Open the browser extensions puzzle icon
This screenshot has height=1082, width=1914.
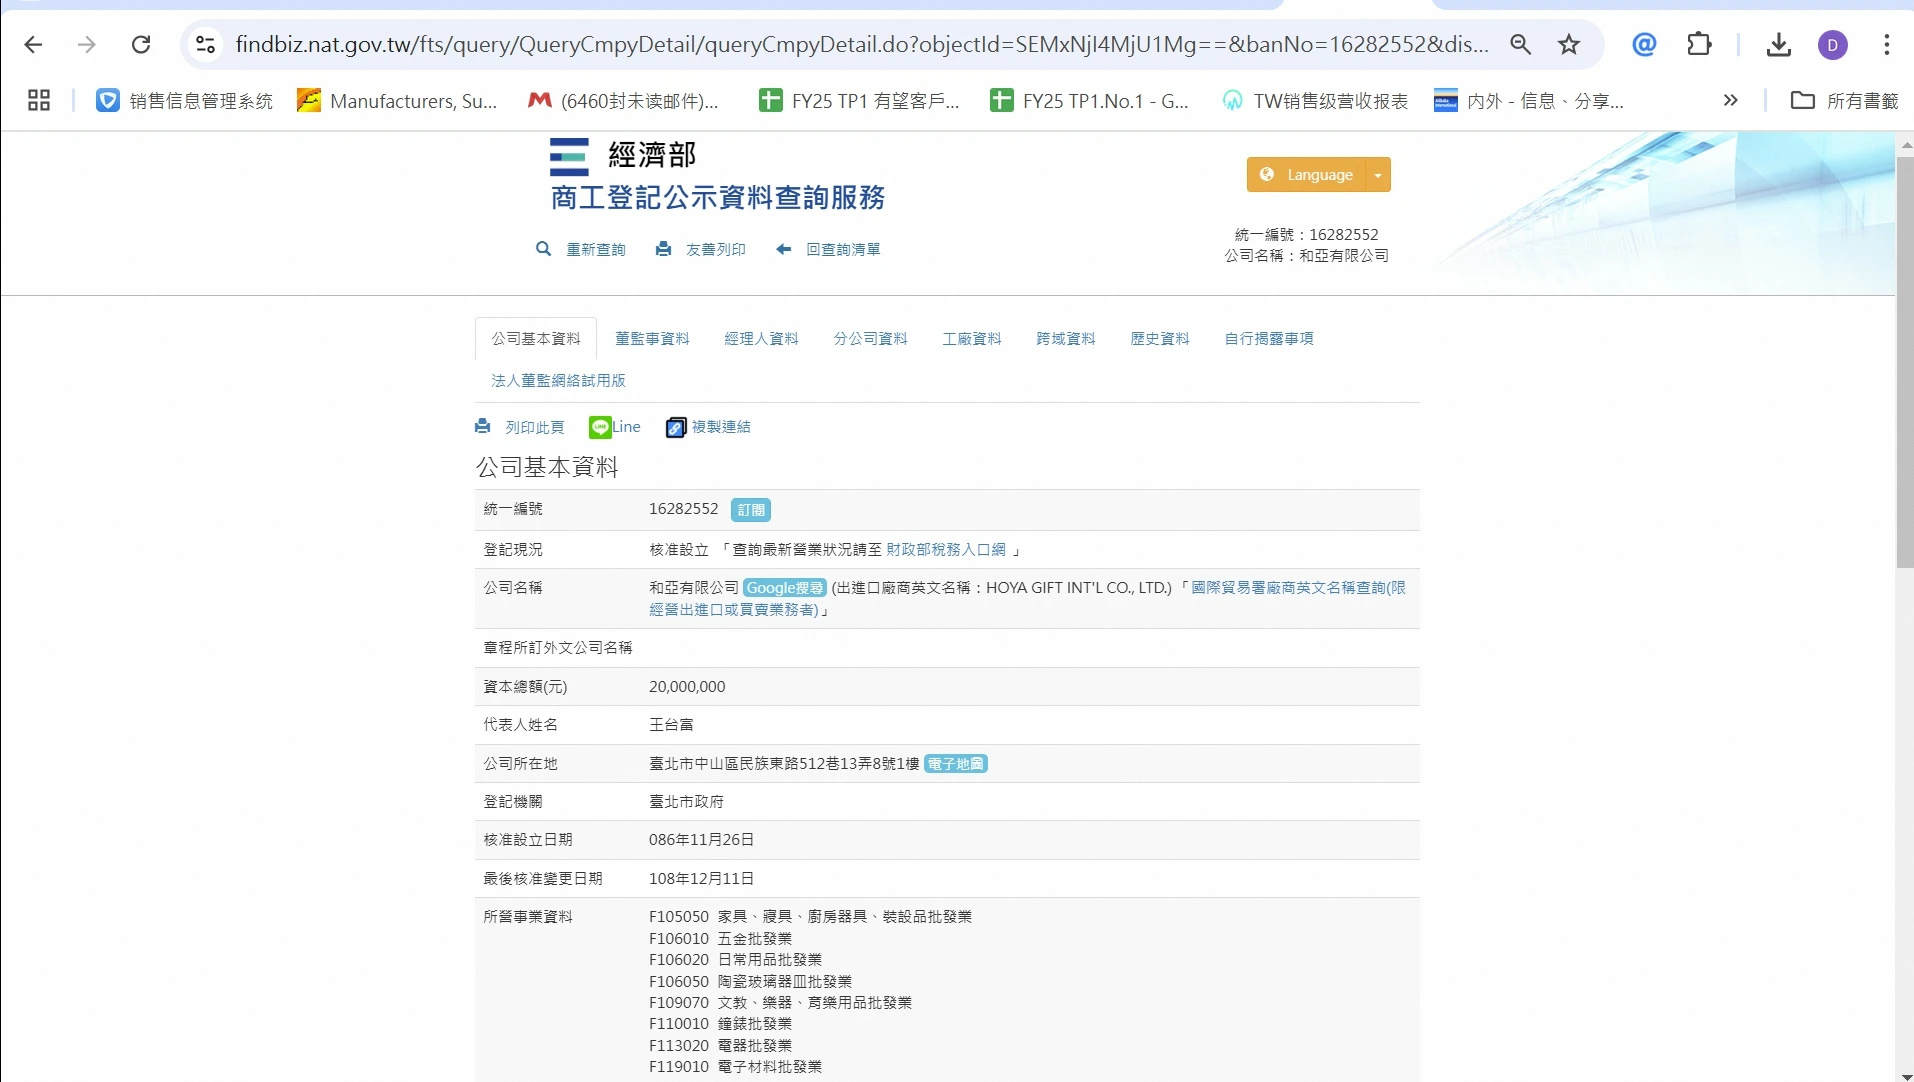1699,44
